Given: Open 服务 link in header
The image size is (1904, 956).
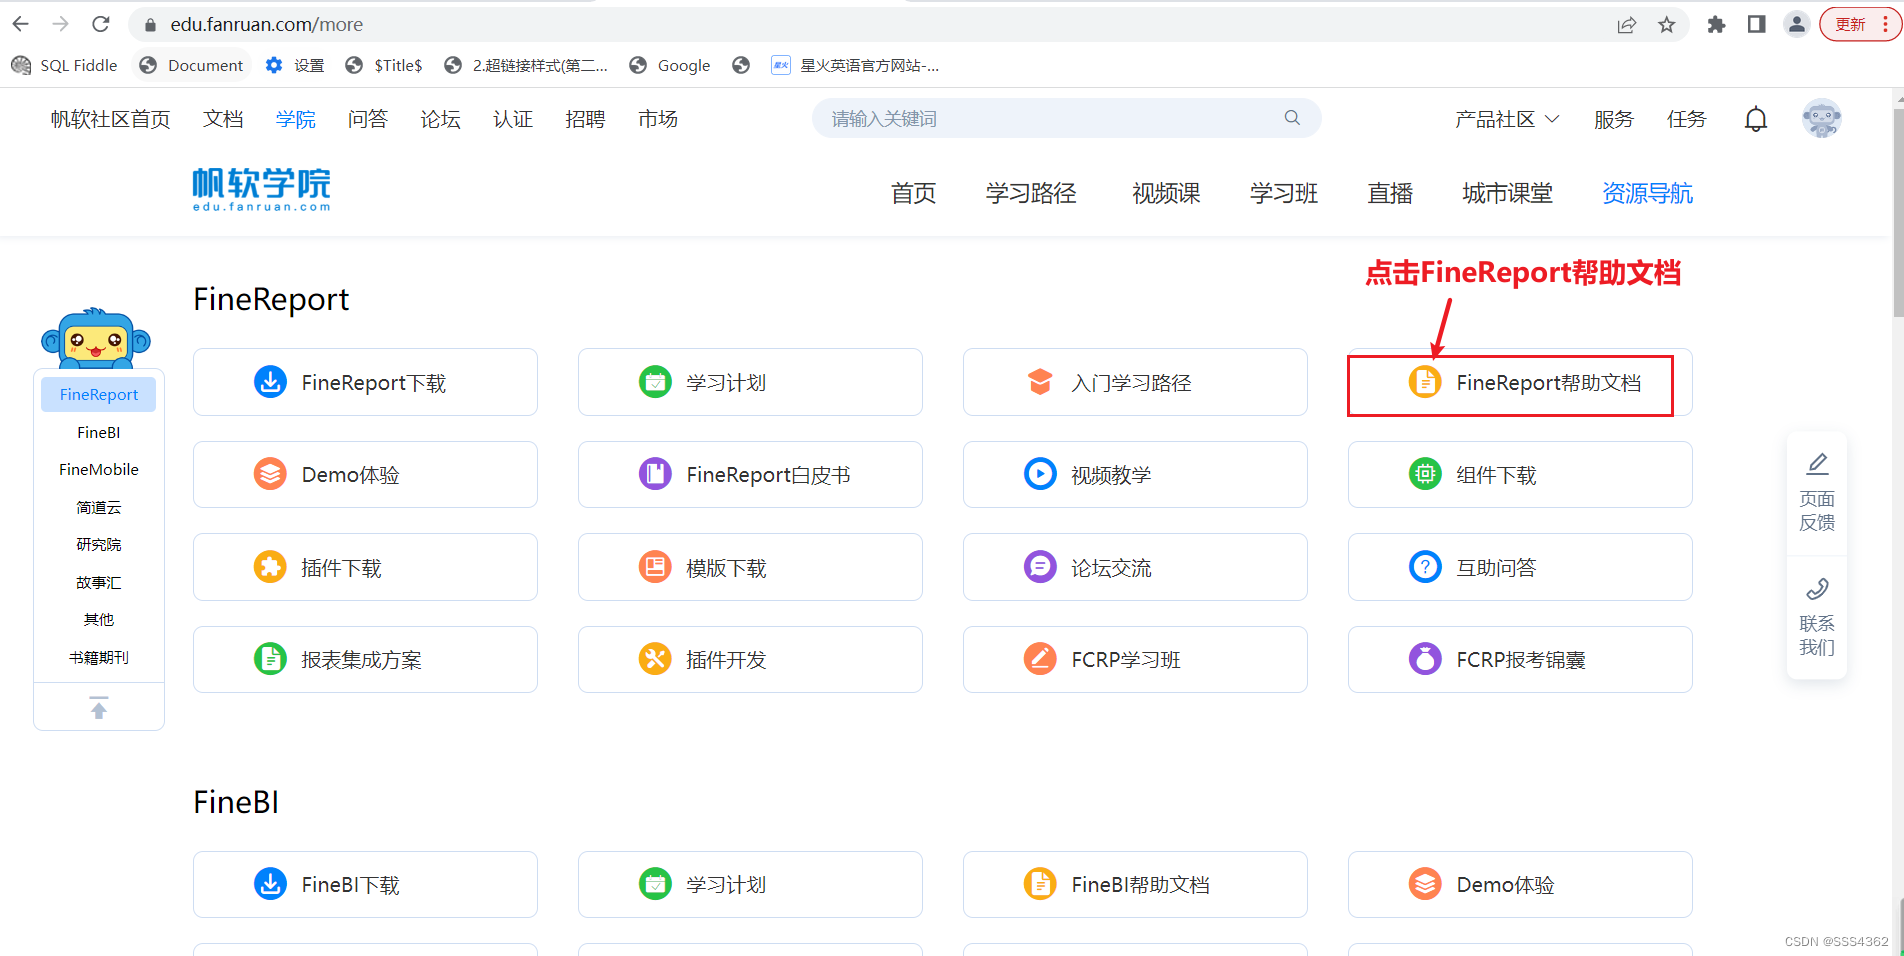Looking at the screenshot, I should [1614, 119].
